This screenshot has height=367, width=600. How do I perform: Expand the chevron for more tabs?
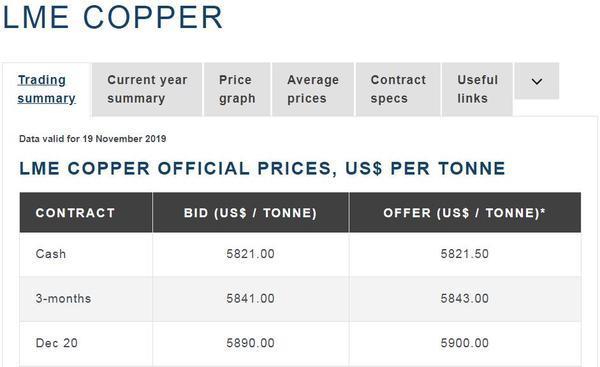[536, 81]
